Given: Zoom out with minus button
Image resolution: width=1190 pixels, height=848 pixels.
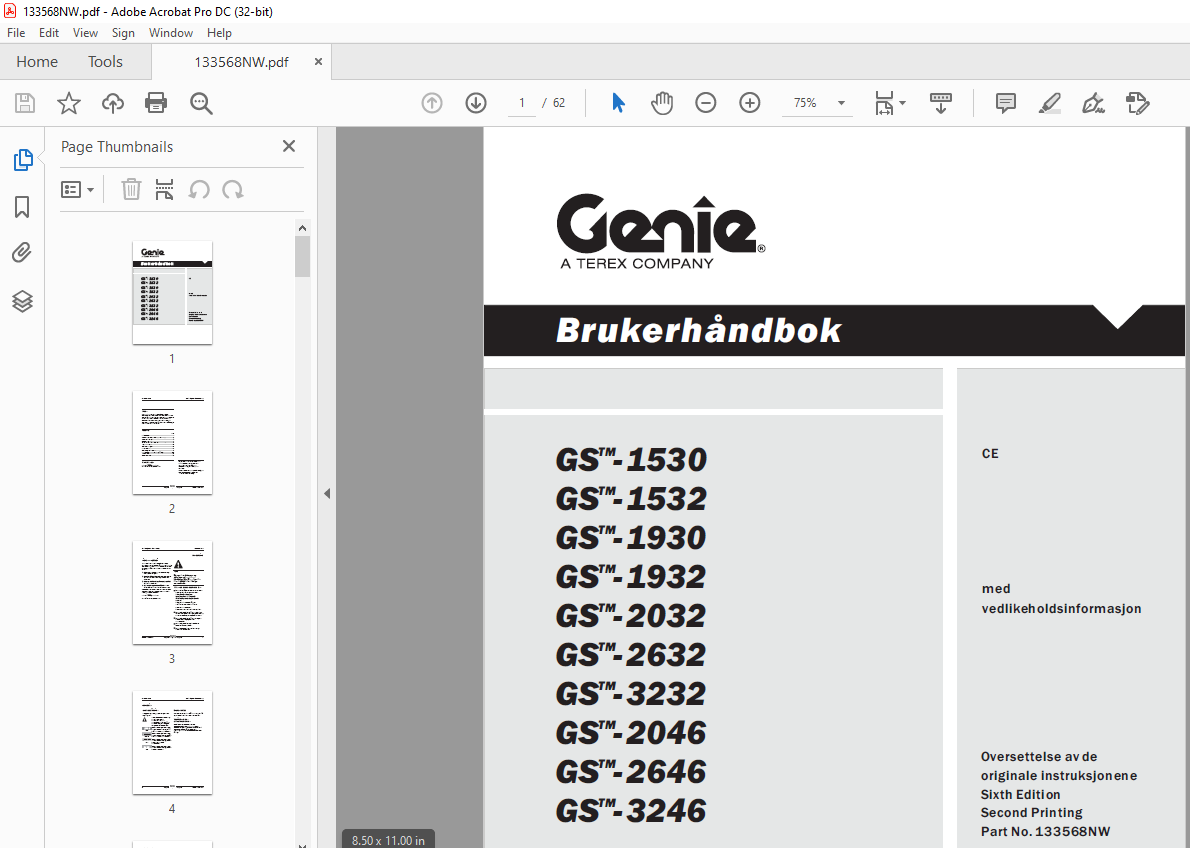Looking at the screenshot, I should [706, 102].
